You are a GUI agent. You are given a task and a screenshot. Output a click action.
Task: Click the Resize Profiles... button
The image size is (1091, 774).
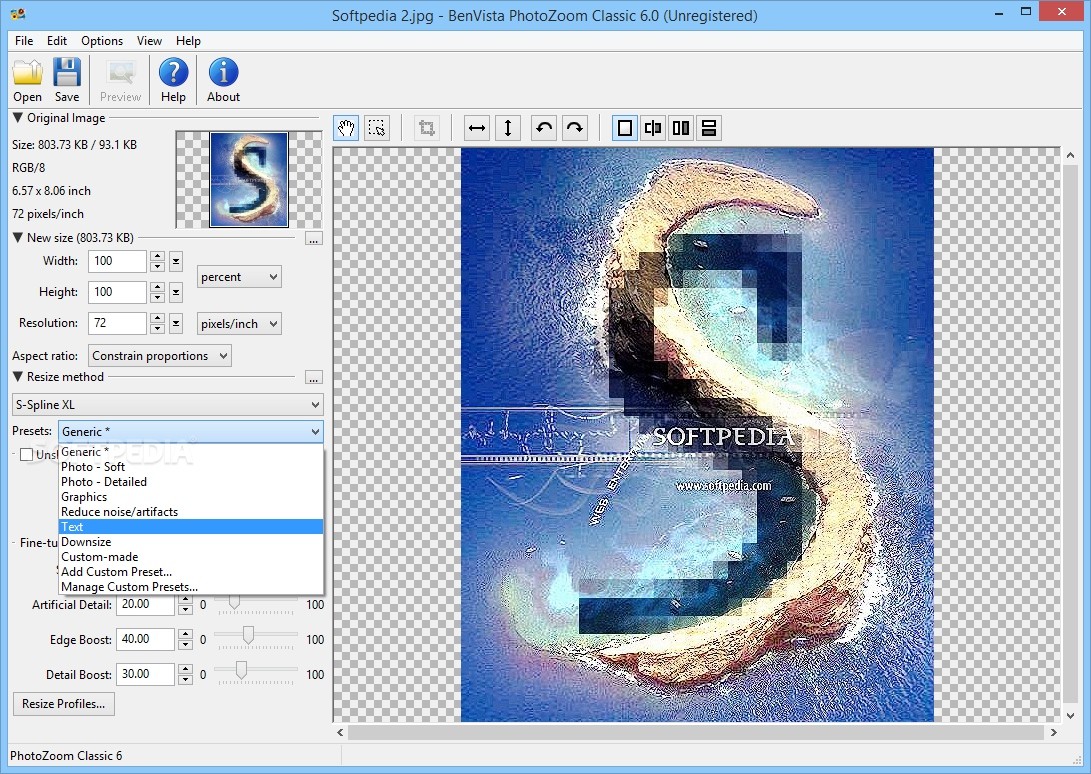tap(63, 704)
